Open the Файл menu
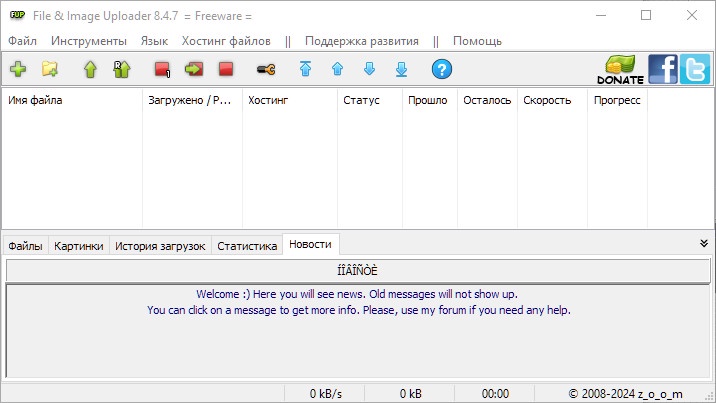The width and height of the screenshot is (716, 403). pos(22,41)
